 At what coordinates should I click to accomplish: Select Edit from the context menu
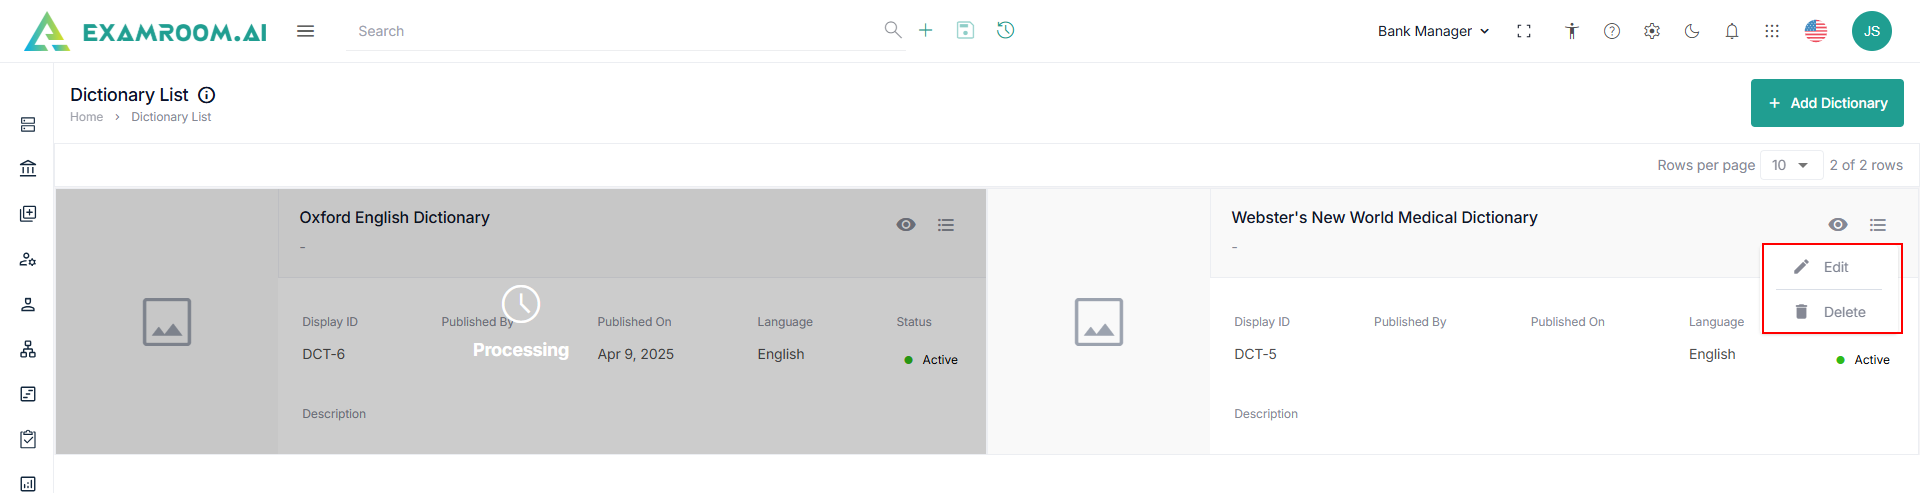[1832, 267]
